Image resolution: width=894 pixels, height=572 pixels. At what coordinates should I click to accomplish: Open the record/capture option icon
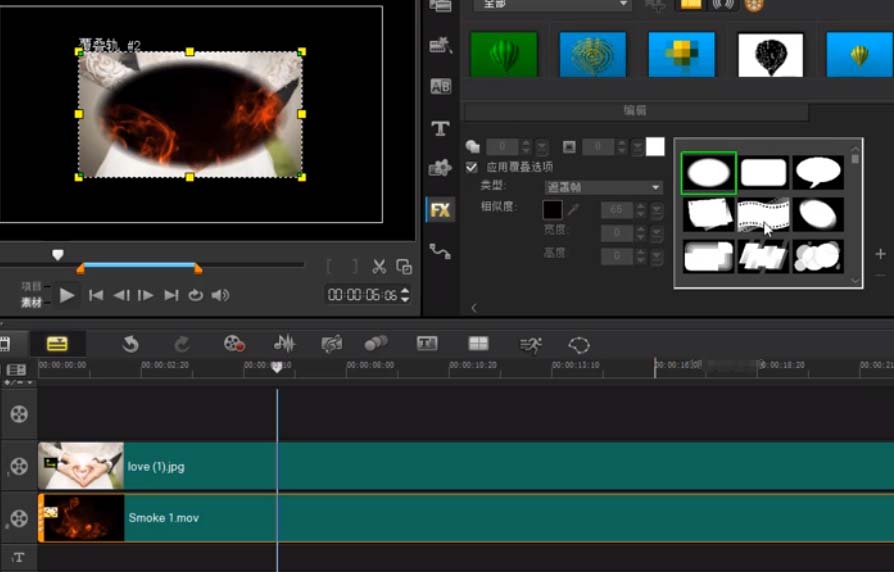pyautogui.click(x=234, y=344)
